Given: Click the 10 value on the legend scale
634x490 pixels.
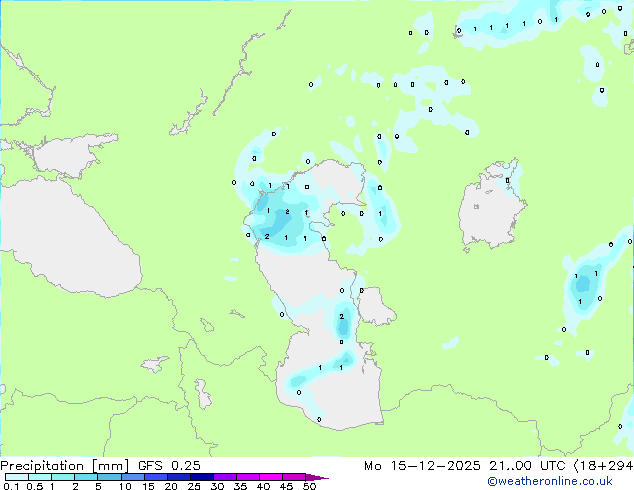Looking at the screenshot, I should pyautogui.click(x=125, y=487).
